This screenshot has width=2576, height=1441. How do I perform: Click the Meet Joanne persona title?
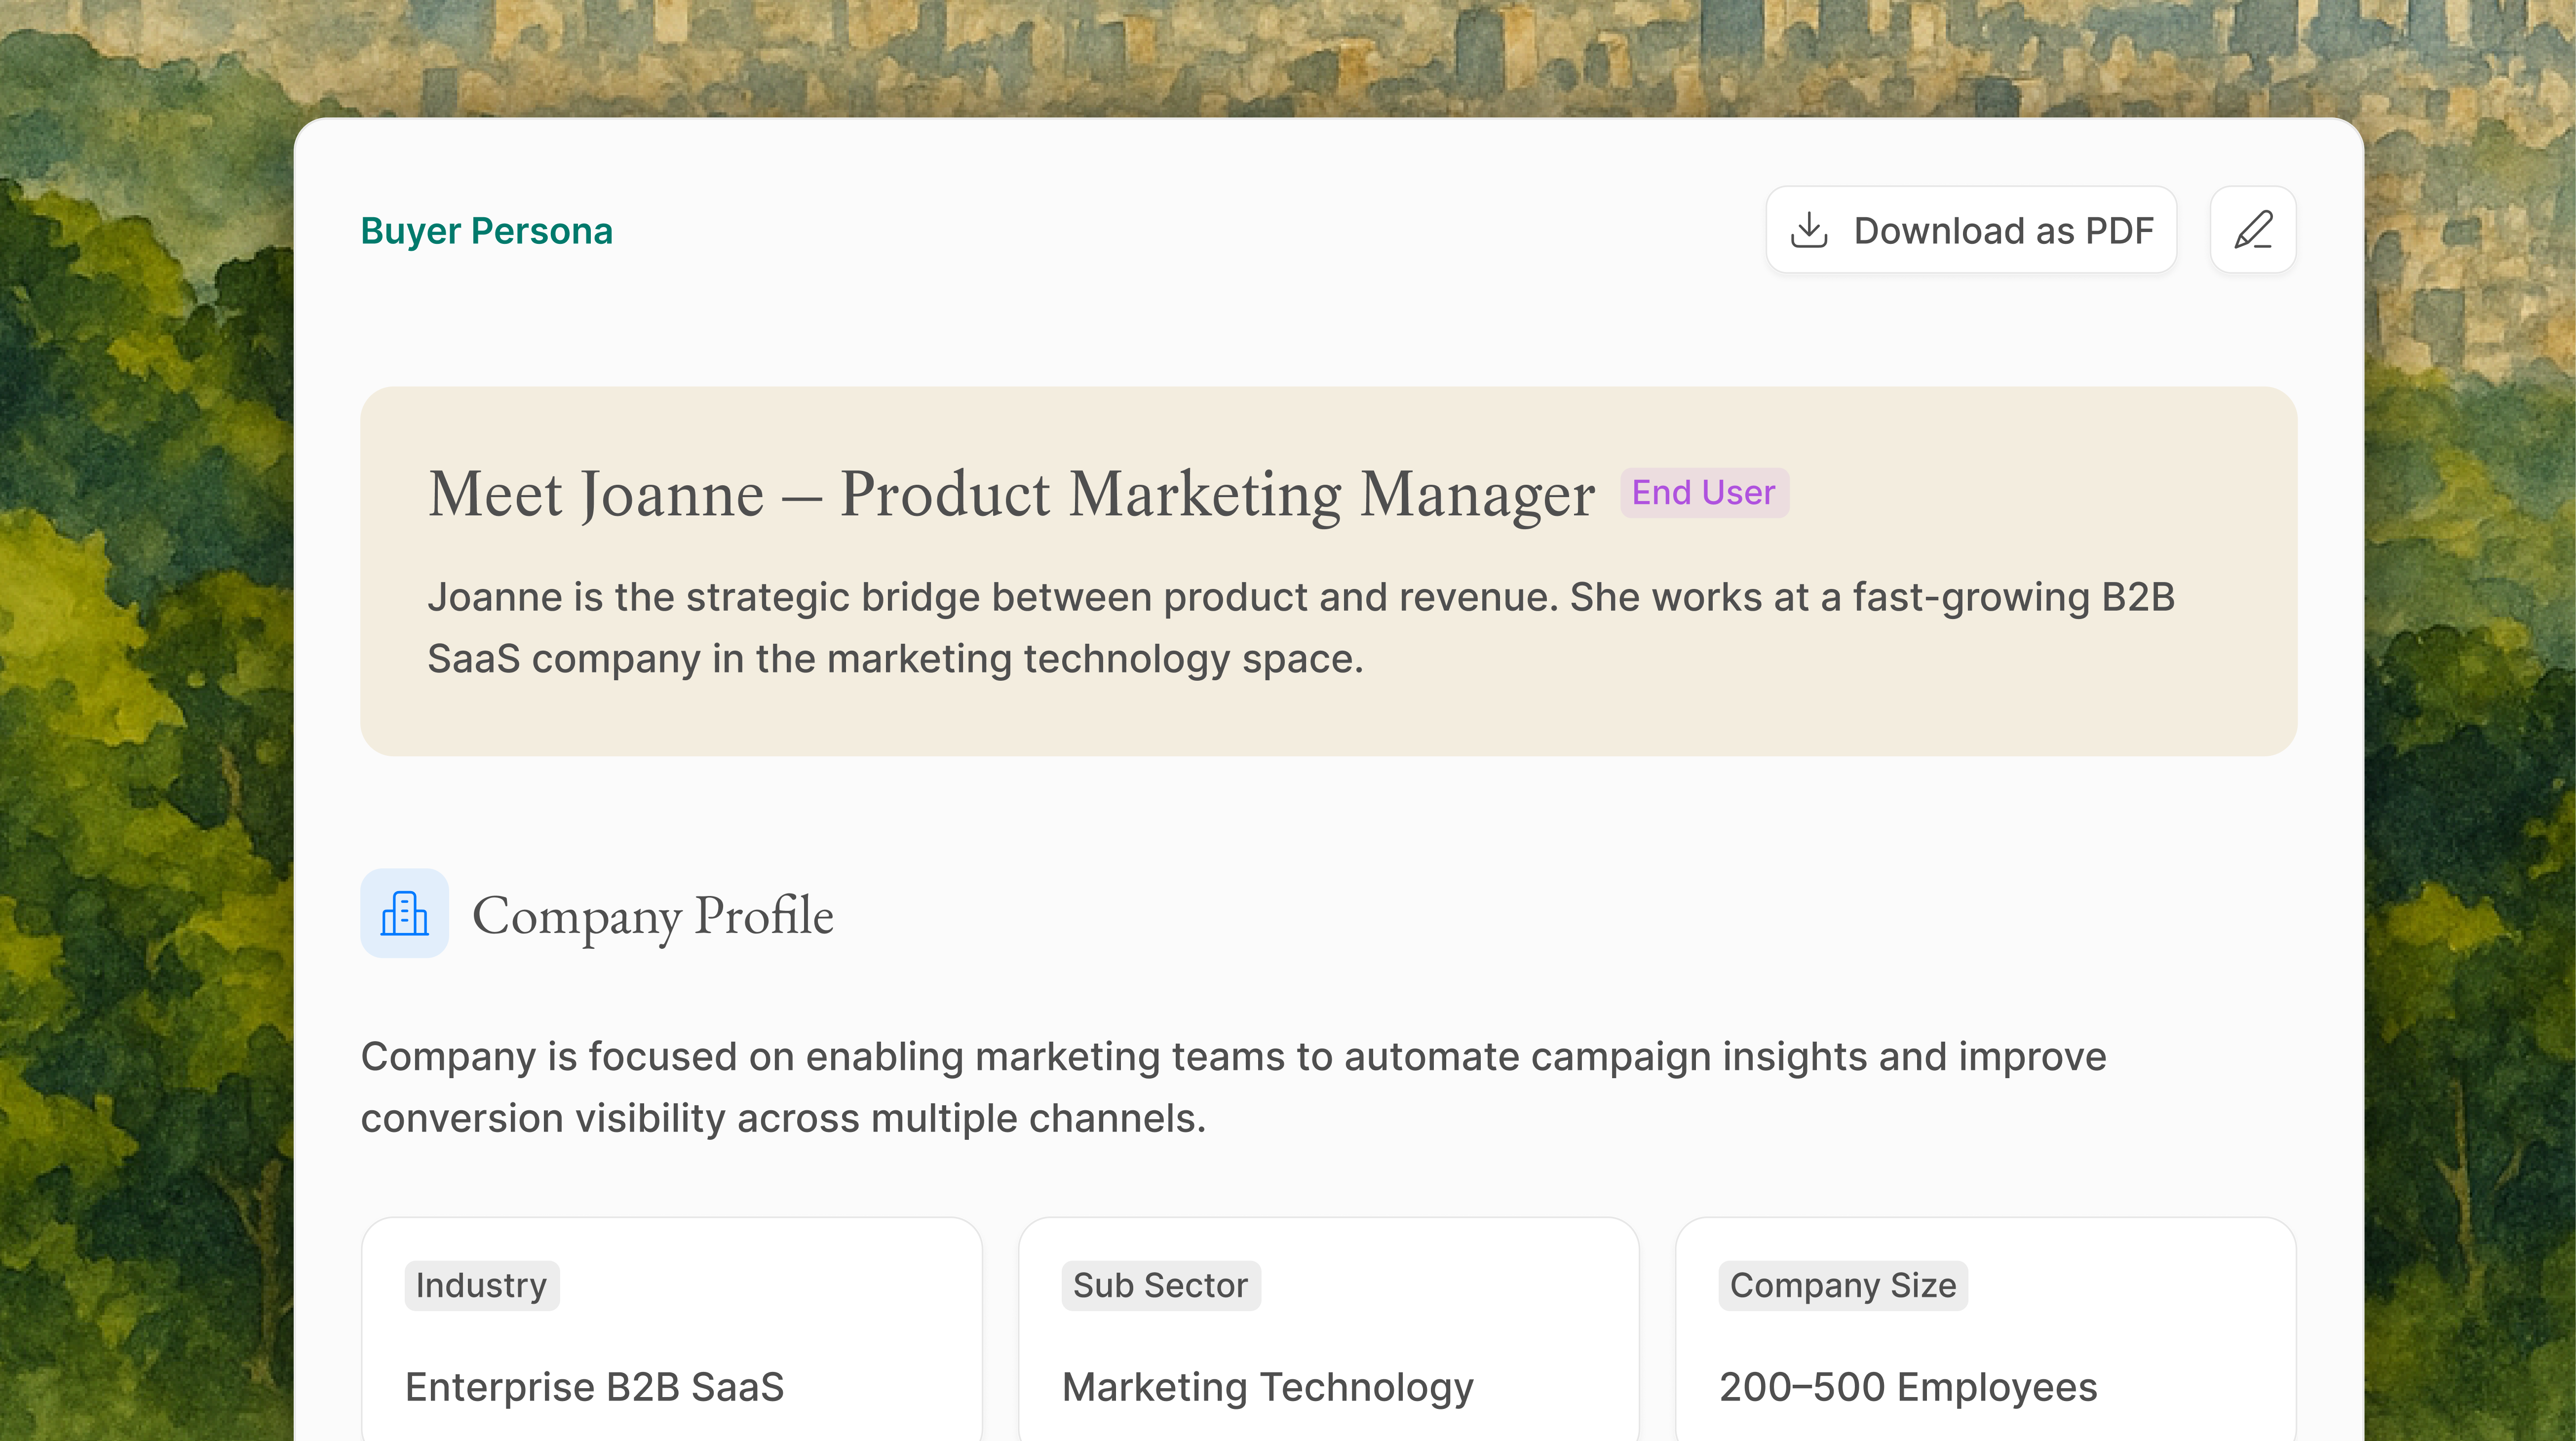1010,494
